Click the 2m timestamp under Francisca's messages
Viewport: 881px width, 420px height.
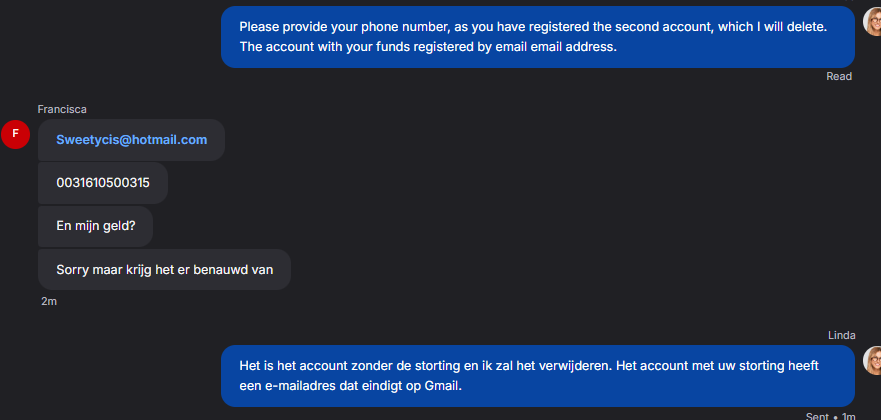click(49, 301)
